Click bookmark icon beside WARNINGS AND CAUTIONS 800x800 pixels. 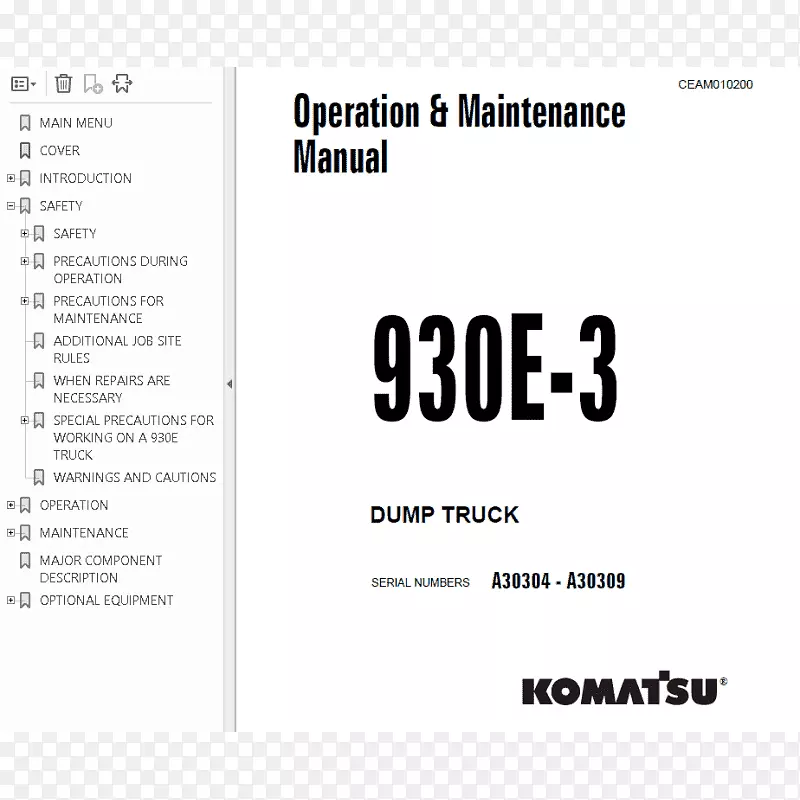[38, 477]
